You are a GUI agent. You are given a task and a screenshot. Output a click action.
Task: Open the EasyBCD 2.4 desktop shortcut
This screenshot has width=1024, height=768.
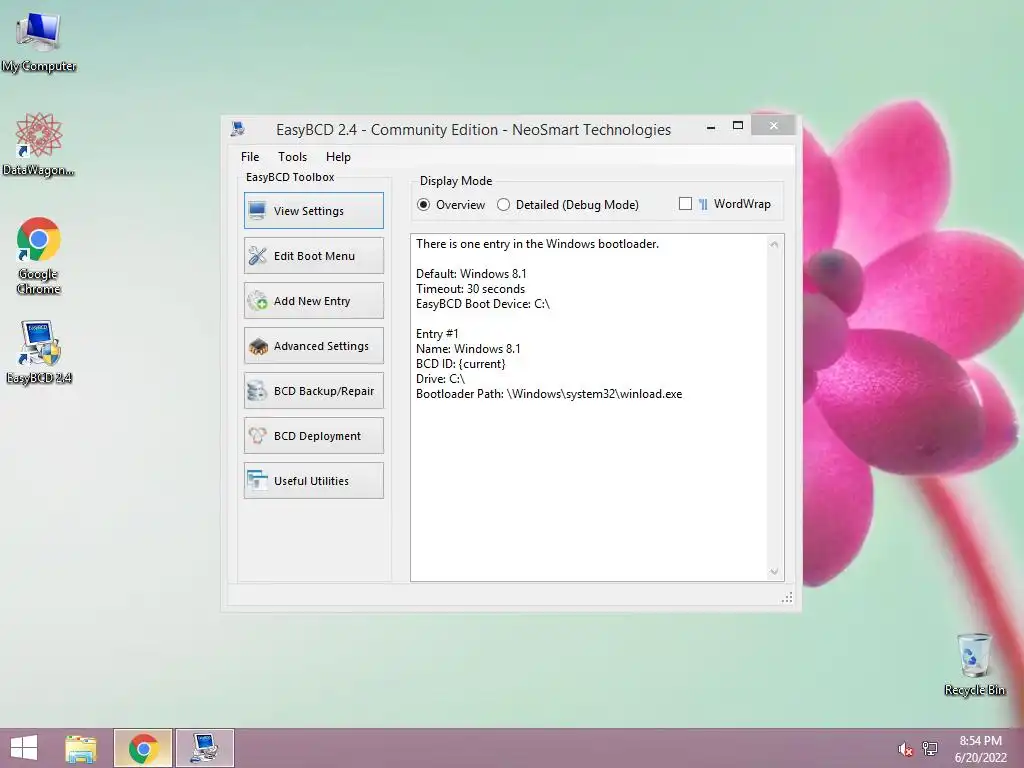39,352
